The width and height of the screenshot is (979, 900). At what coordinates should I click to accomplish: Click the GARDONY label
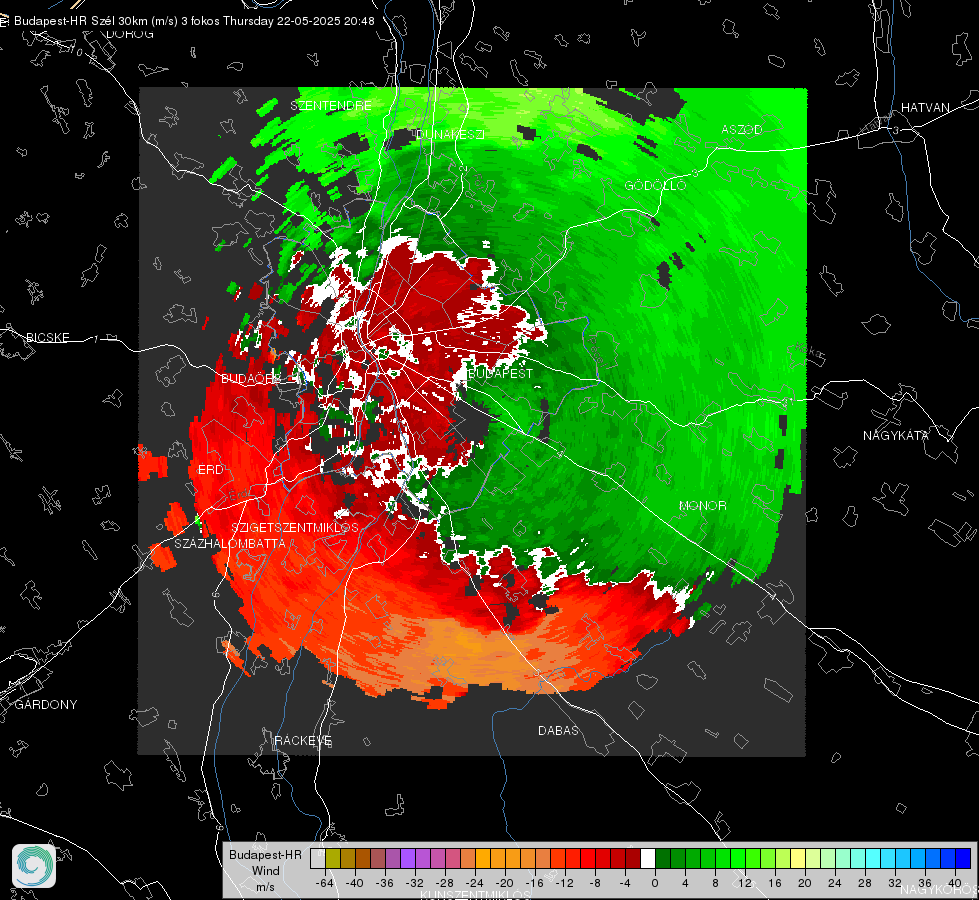coord(46,705)
